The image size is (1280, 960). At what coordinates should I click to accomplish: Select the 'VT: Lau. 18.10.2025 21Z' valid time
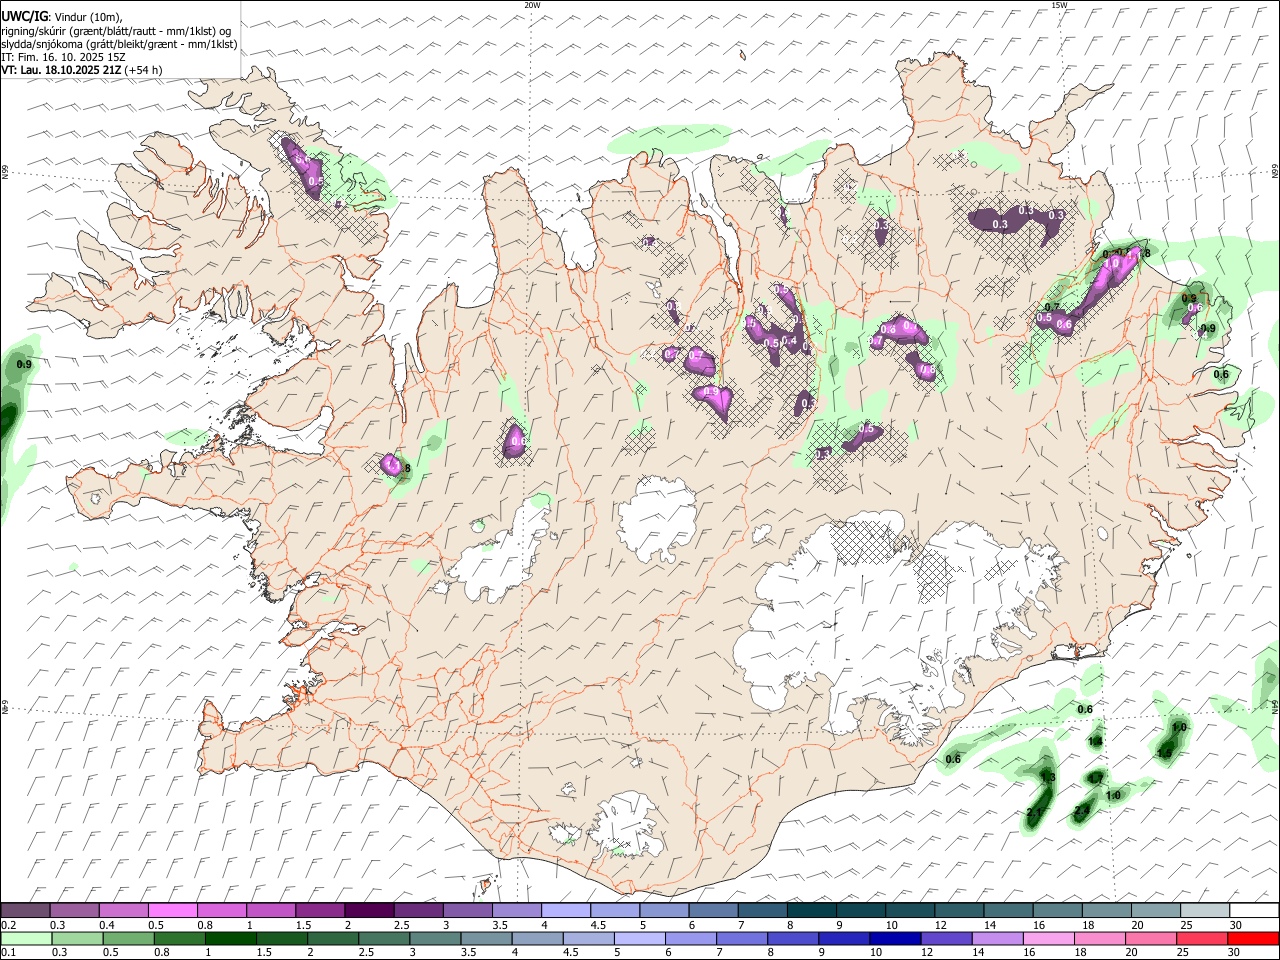coord(61,70)
